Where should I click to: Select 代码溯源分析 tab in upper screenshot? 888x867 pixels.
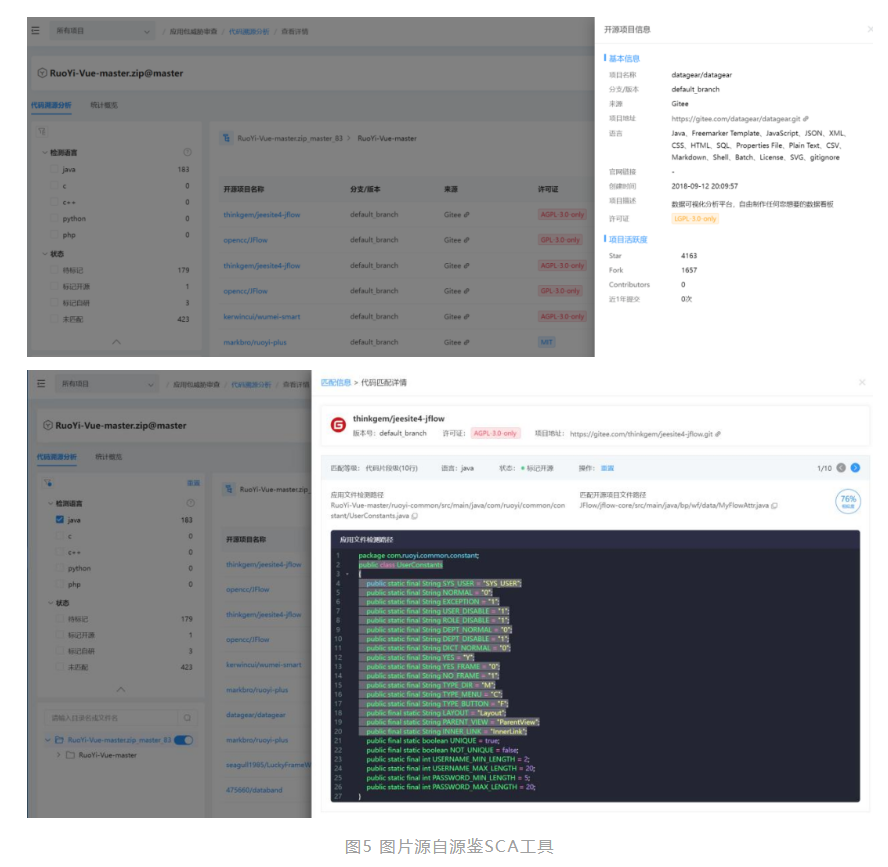(x=51, y=105)
